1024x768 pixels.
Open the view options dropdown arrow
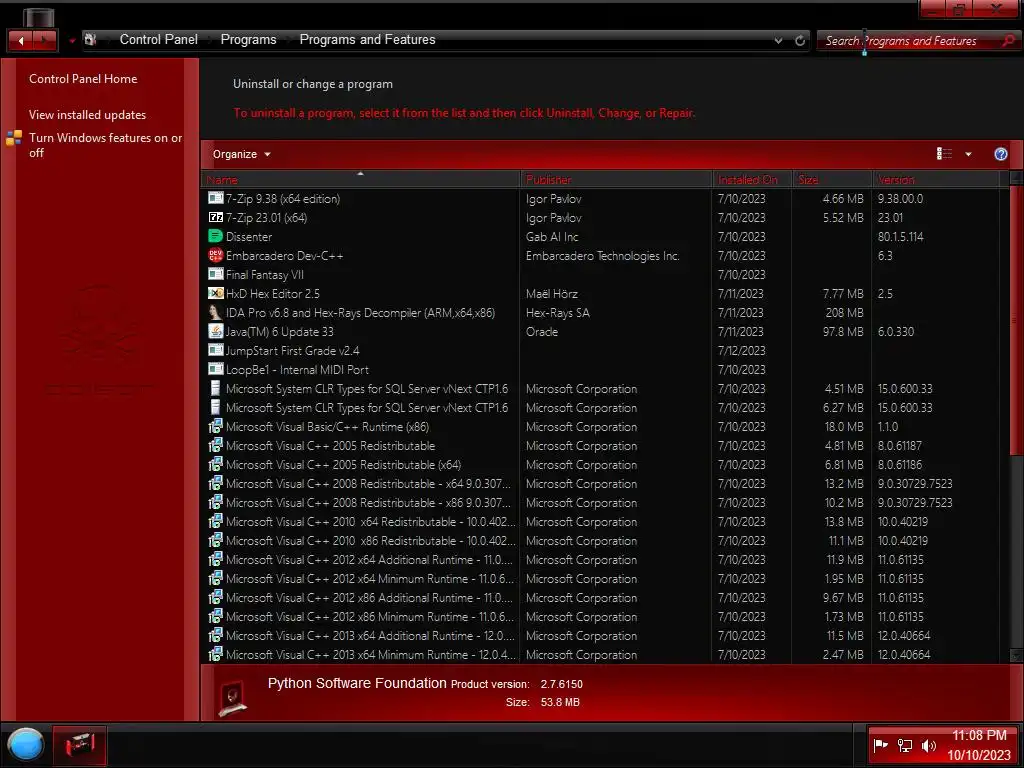tap(968, 154)
